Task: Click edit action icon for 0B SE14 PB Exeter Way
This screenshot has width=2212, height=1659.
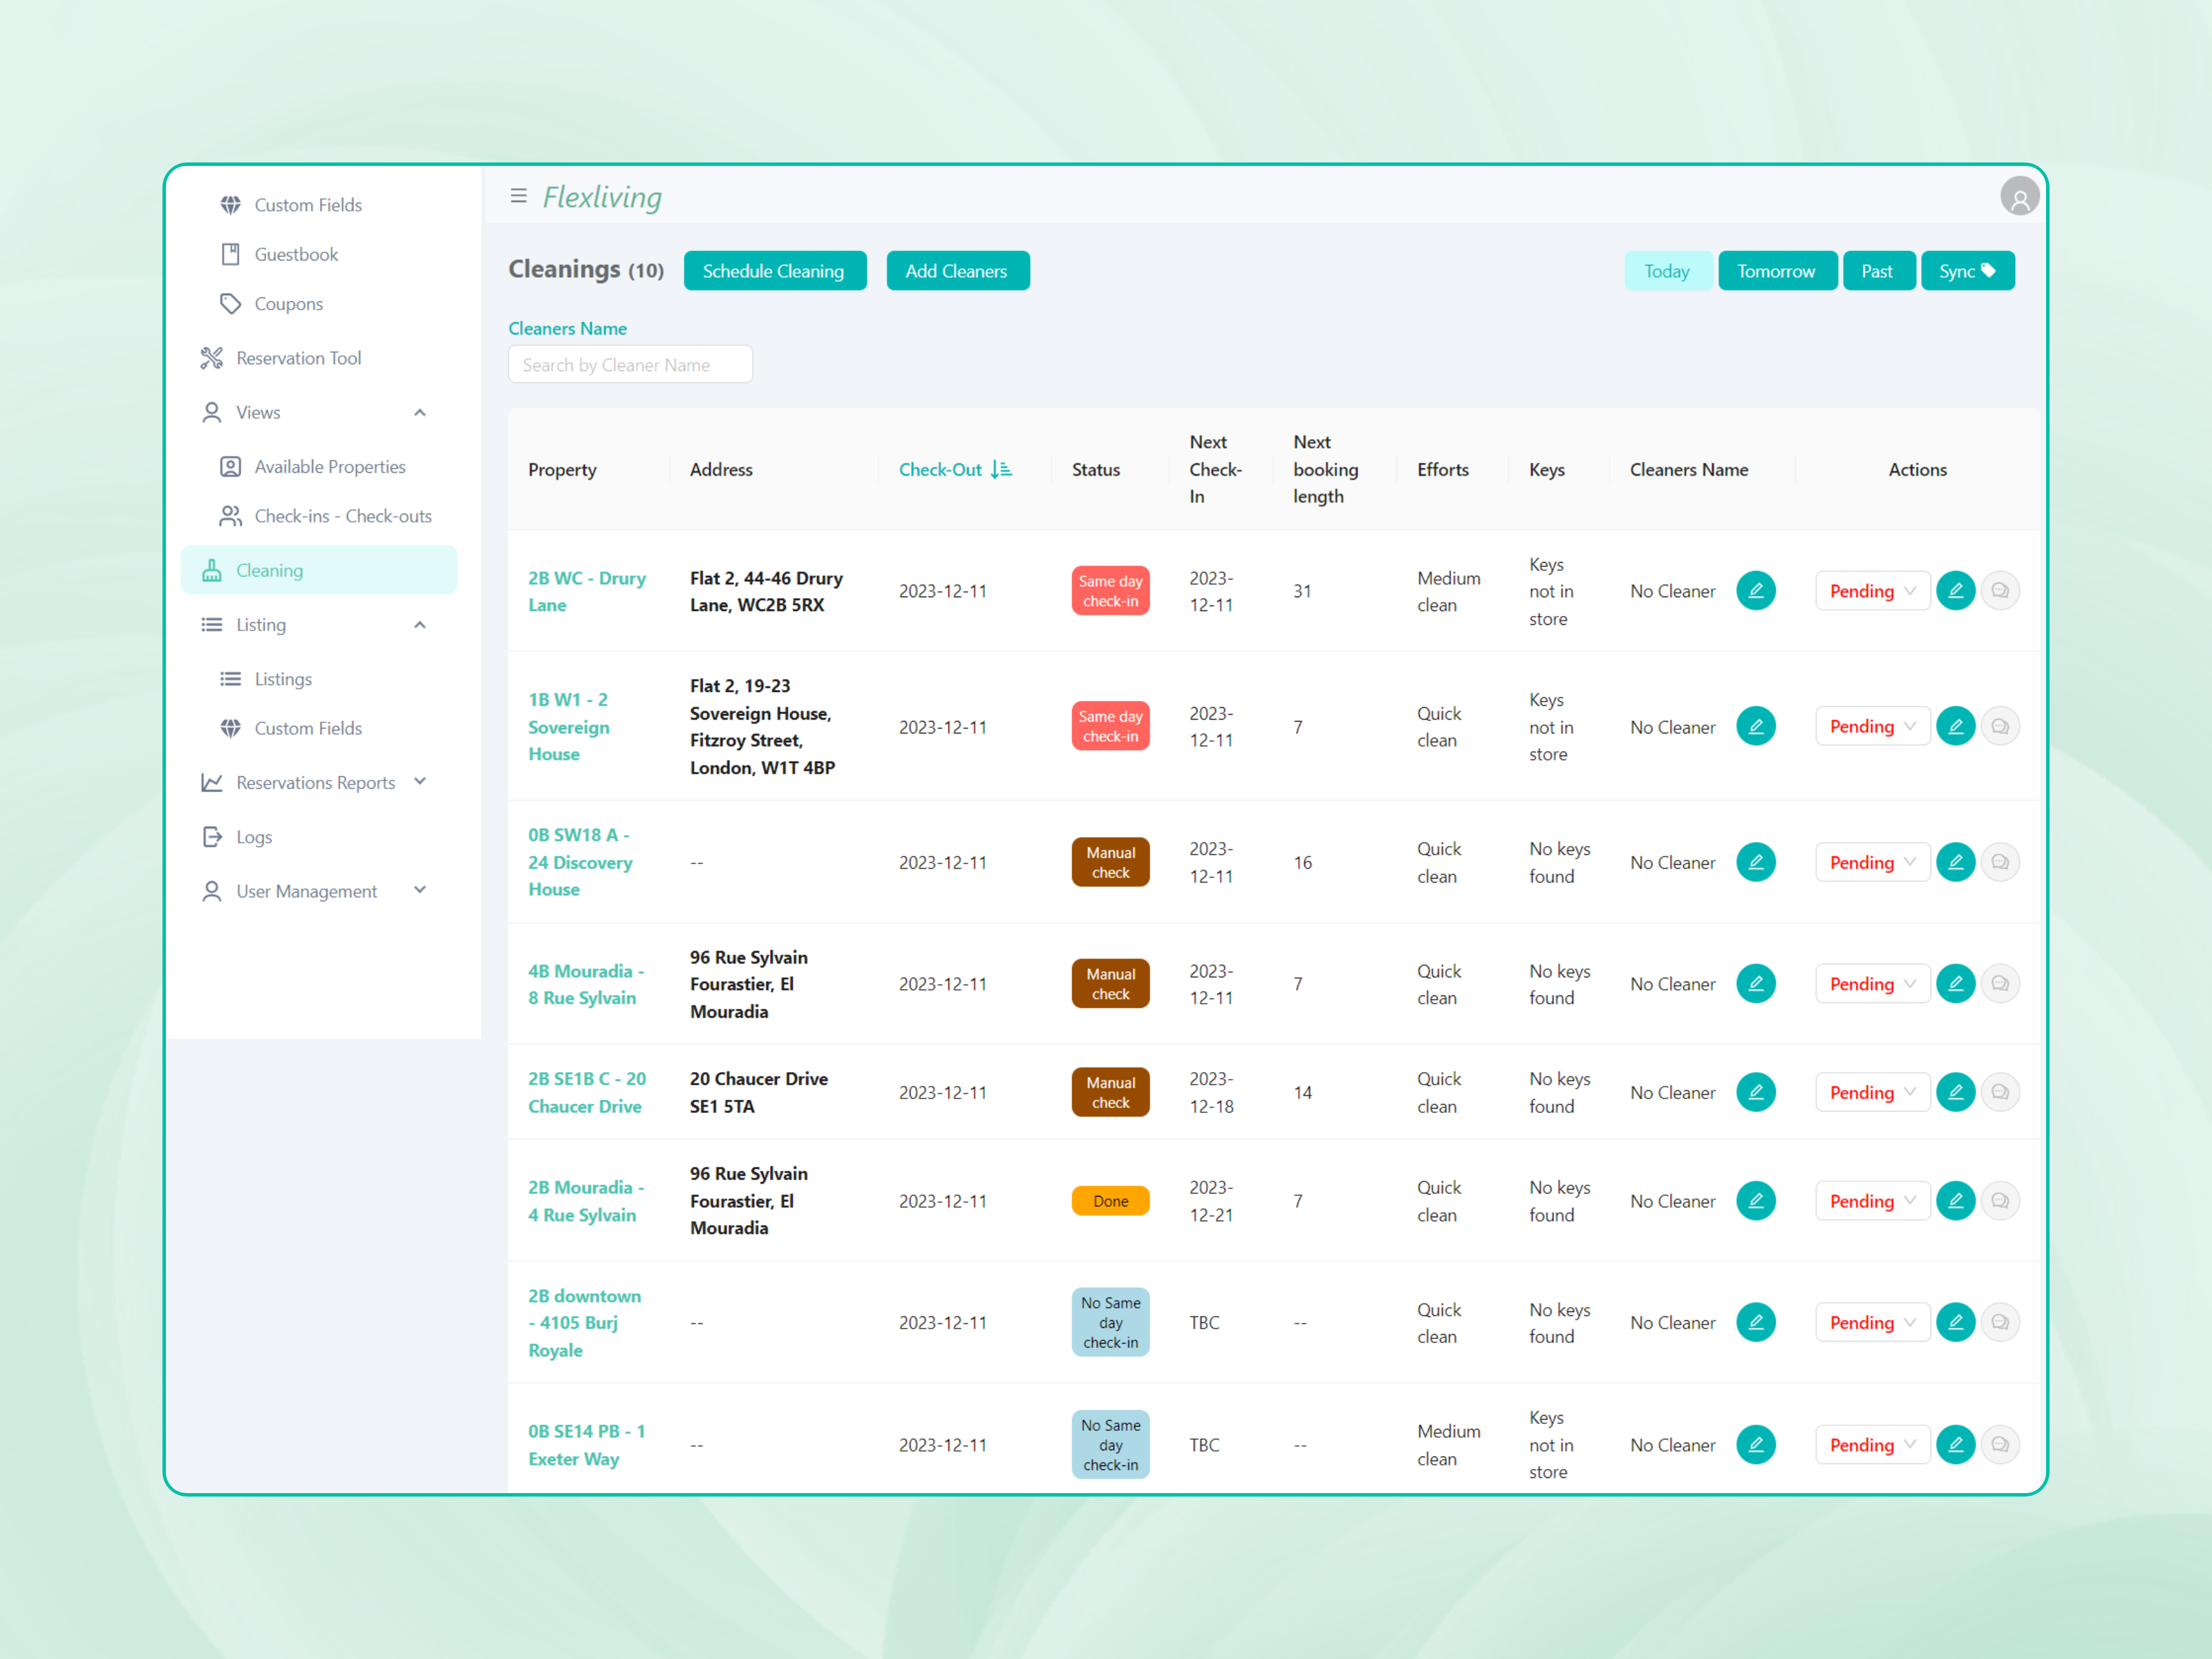Action: 1955,1444
